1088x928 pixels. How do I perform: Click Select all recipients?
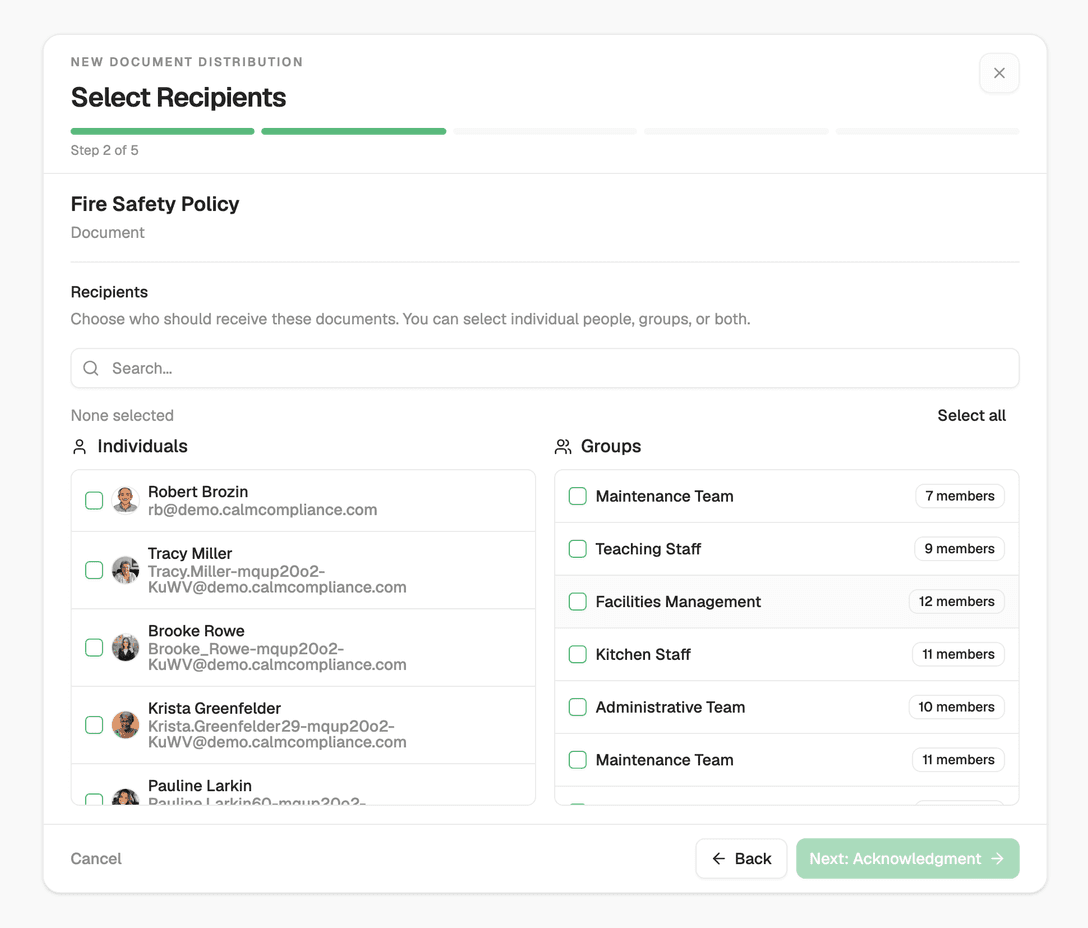pos(971,415)
